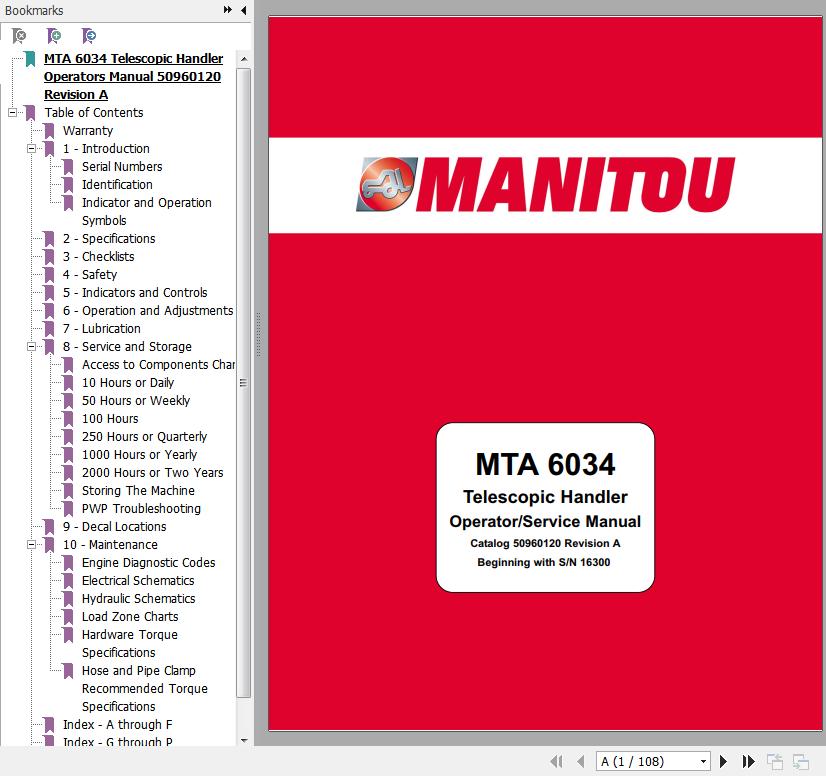The height and width of the screenshot is (776, 826).
Task: Click the bookmarks scrollbar down arrow
Action: [x=244, y=740]
